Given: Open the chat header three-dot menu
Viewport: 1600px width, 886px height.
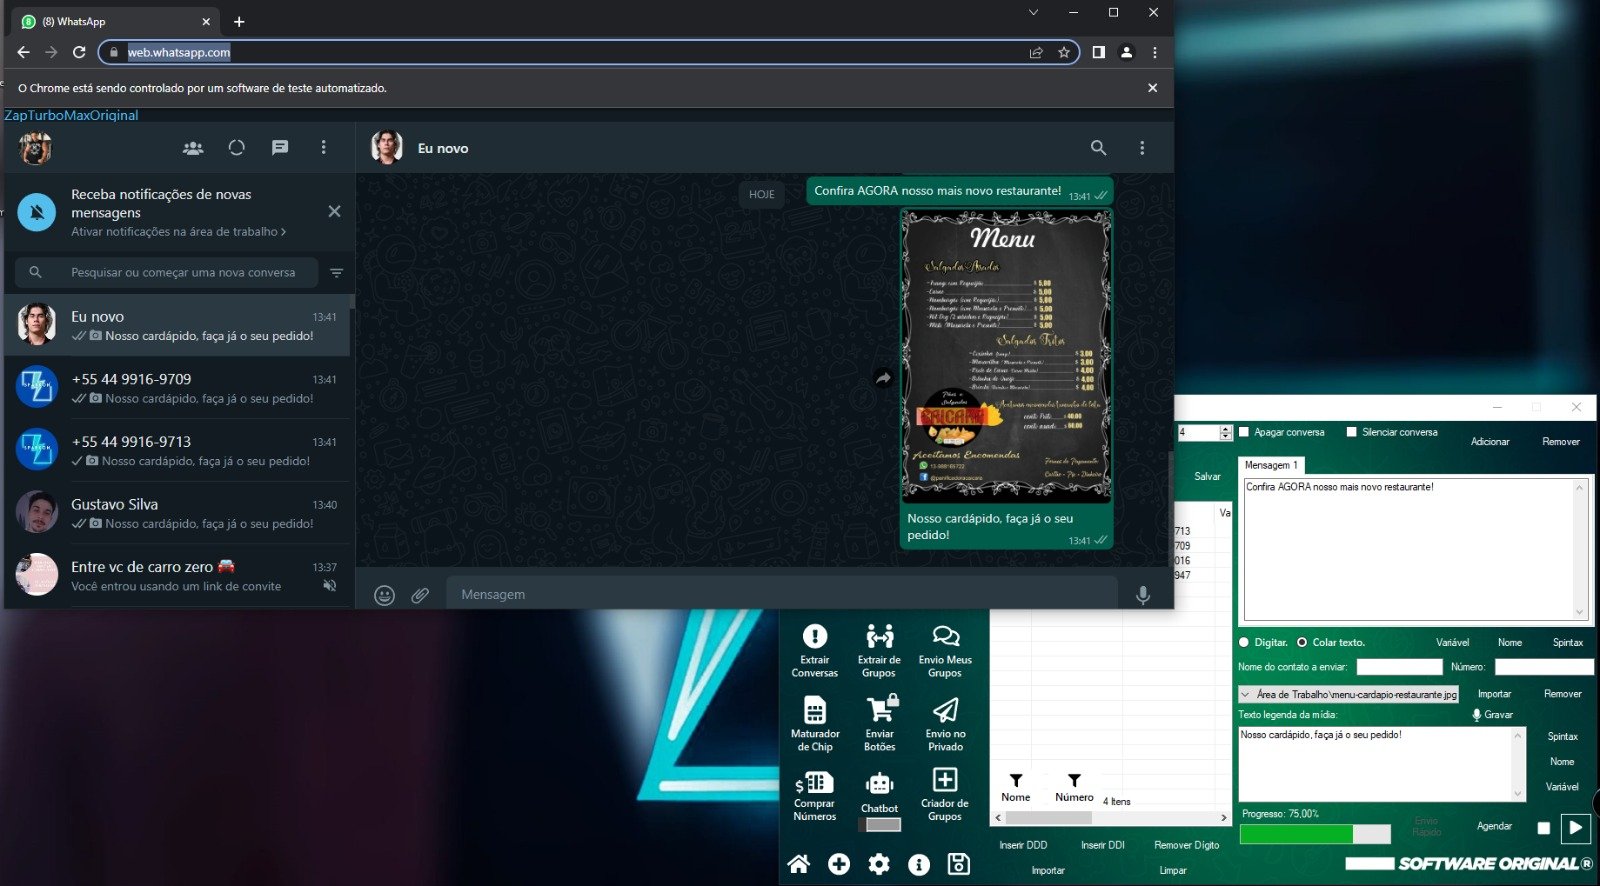Looking at the screenshot, I should pos(1142,148).
